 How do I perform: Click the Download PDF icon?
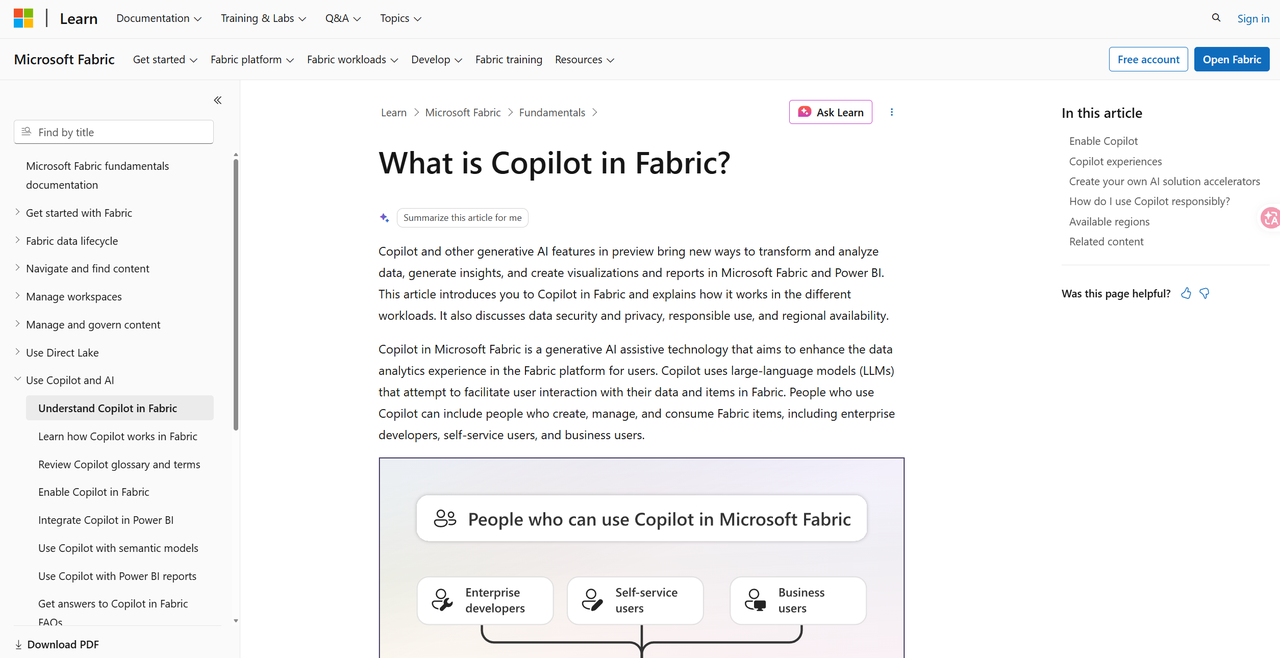19,644
